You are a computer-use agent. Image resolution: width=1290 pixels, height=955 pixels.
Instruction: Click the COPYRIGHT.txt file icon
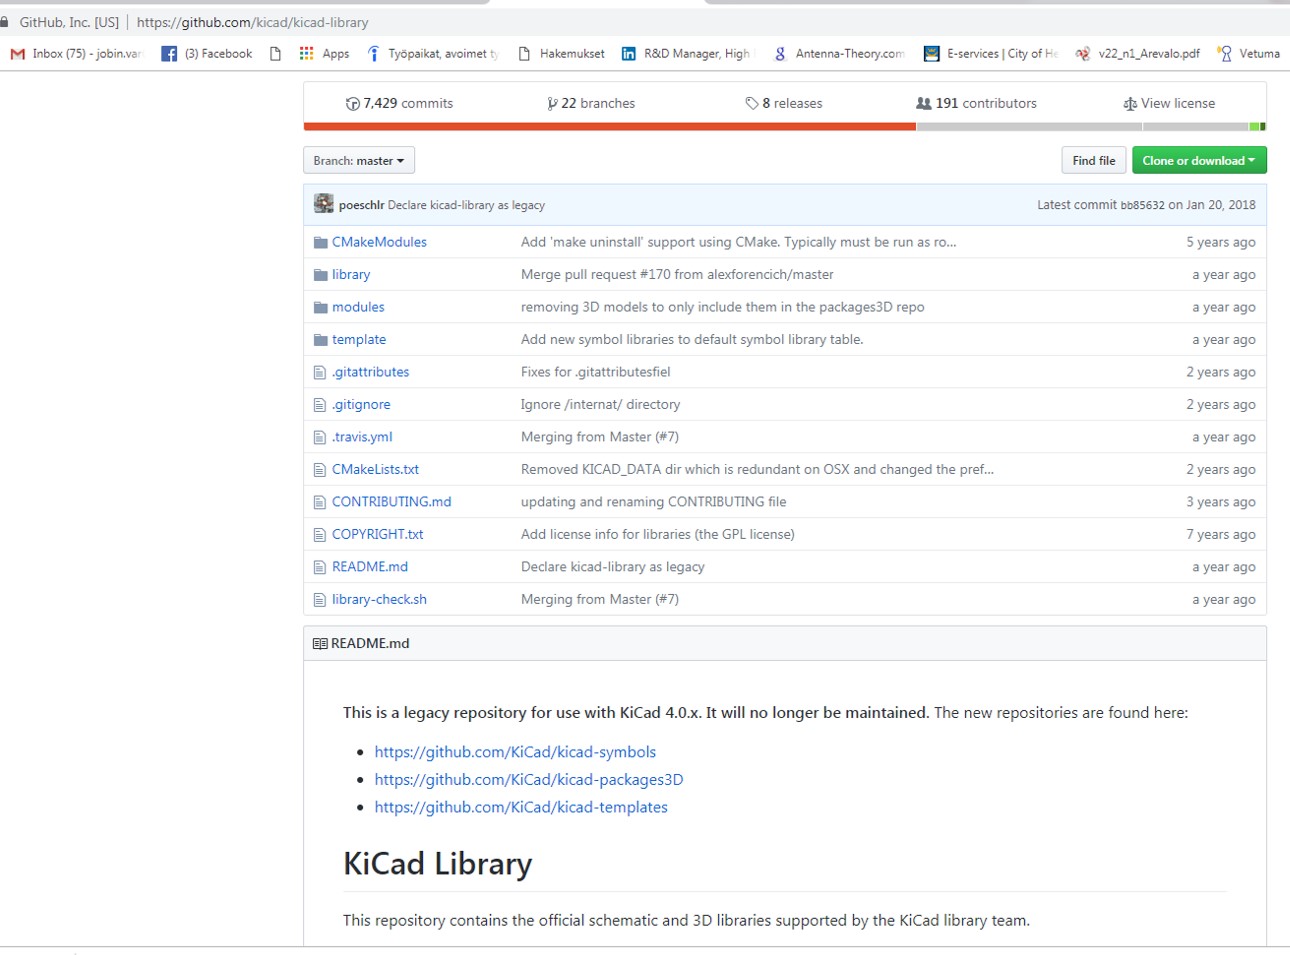(320, 535)
